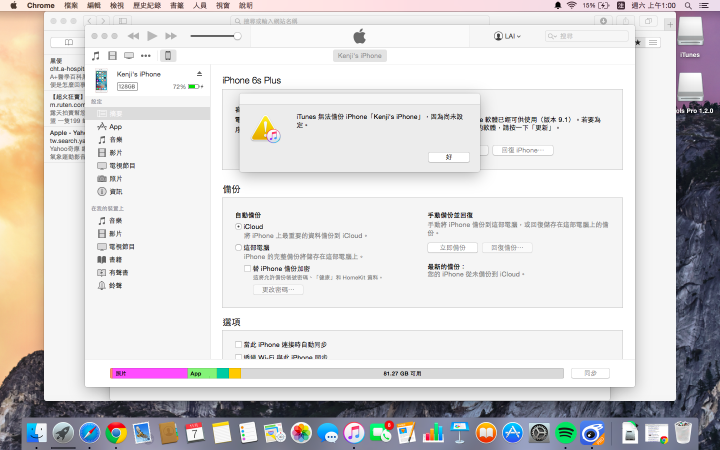Viewport: 720px width, 450px height.
Task: Open Spotlight search in the menu bar
Action: 688,6
